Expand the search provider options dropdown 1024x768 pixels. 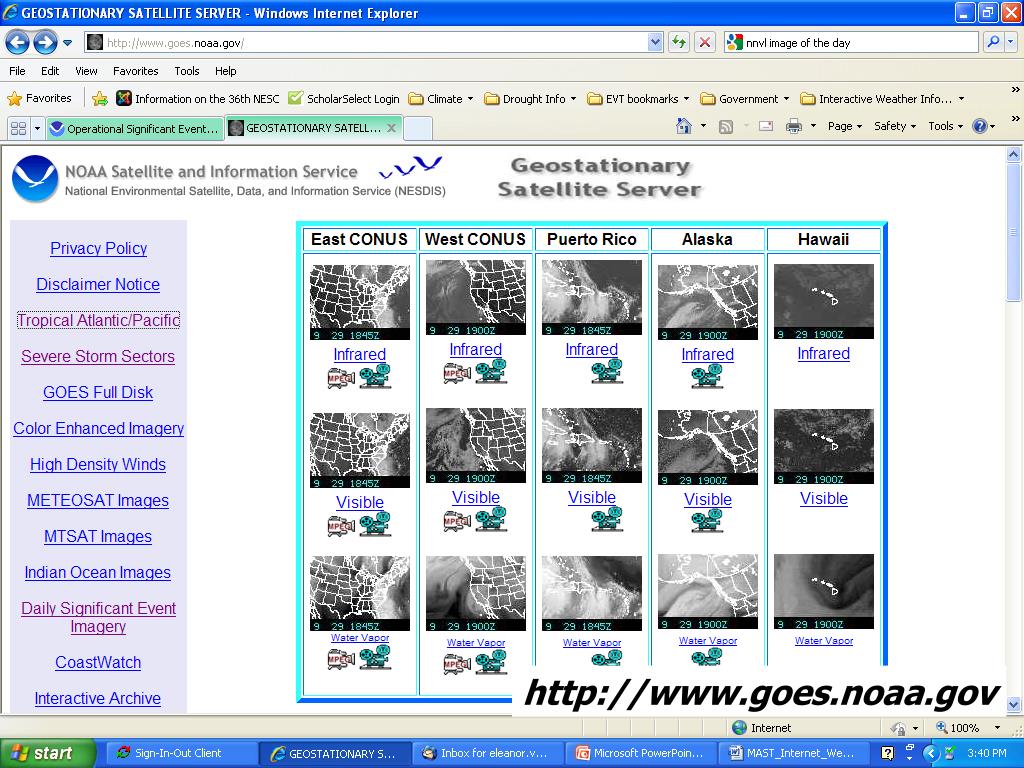click(x=1010, y=42)
